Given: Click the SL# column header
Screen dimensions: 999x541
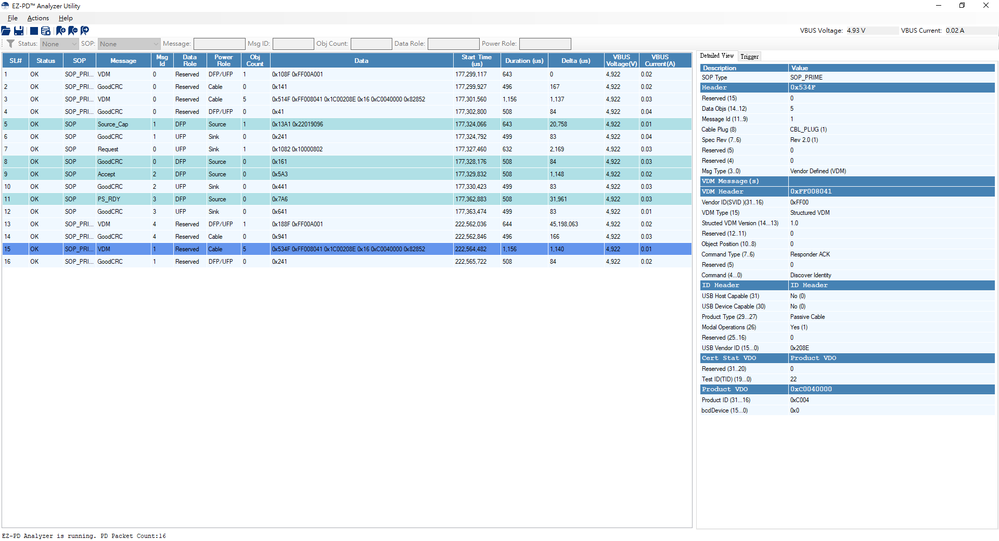Looking at the screenshot, I should pos(15,61).
